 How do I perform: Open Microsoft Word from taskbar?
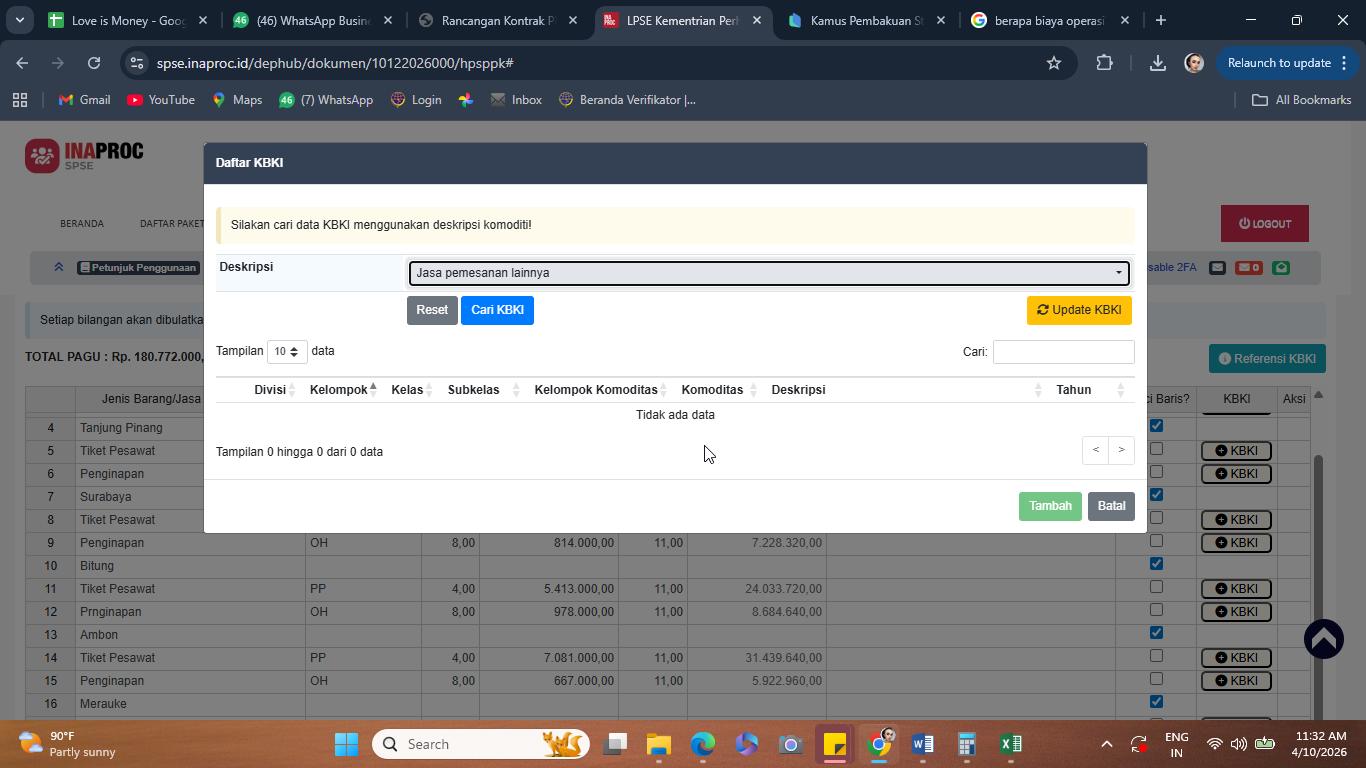point(922,744)
